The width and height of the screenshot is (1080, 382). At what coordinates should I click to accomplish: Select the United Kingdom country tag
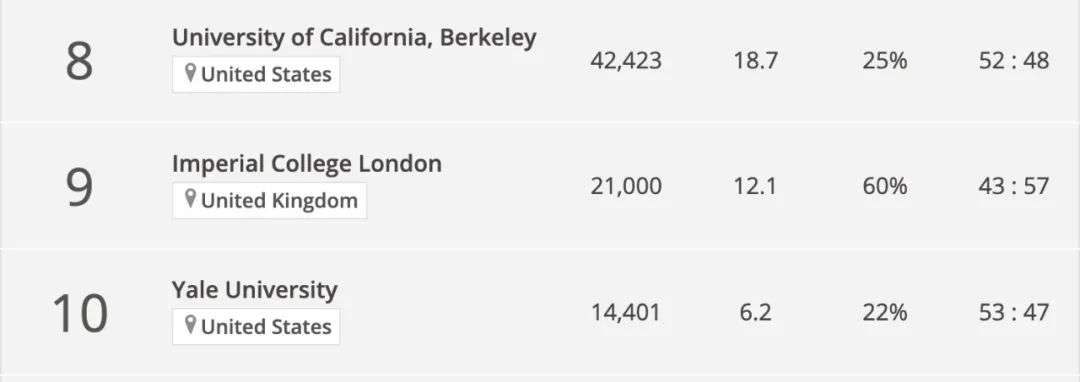pos(269,200)
